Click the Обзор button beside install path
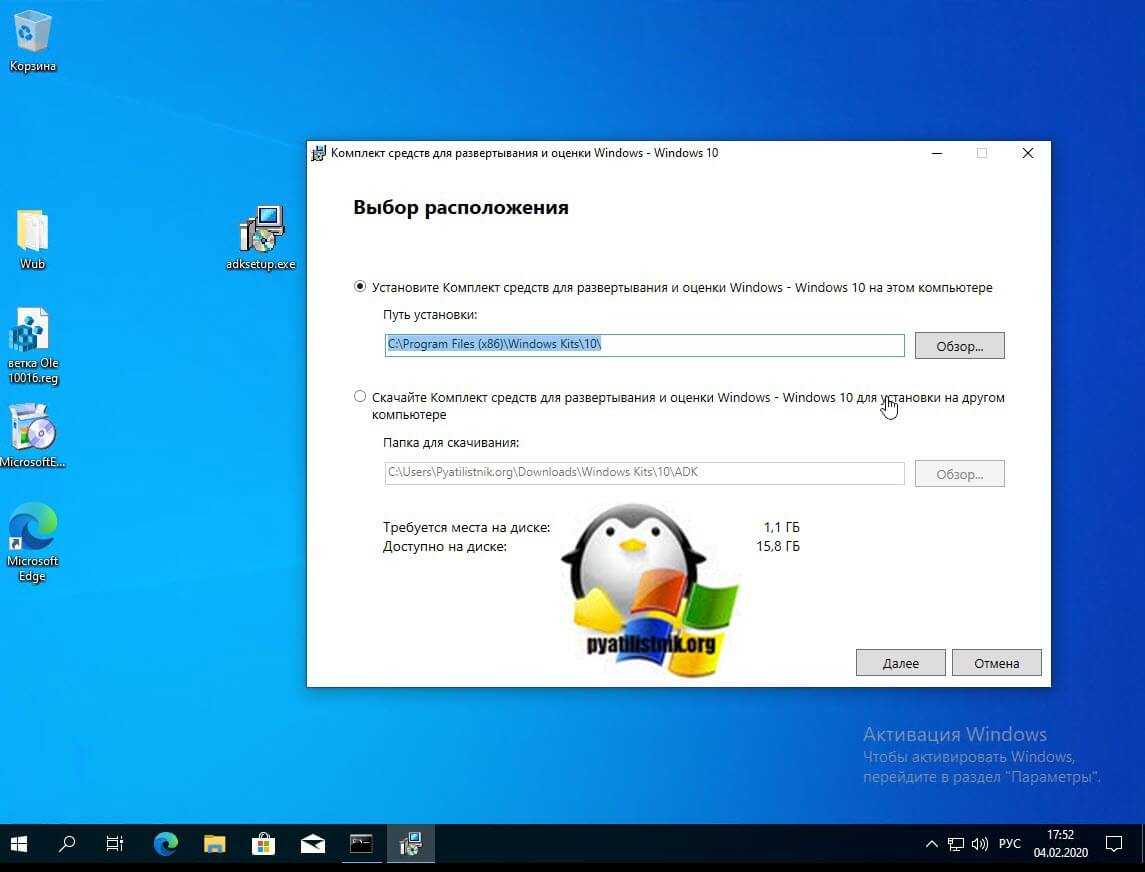 pos(959,346)
